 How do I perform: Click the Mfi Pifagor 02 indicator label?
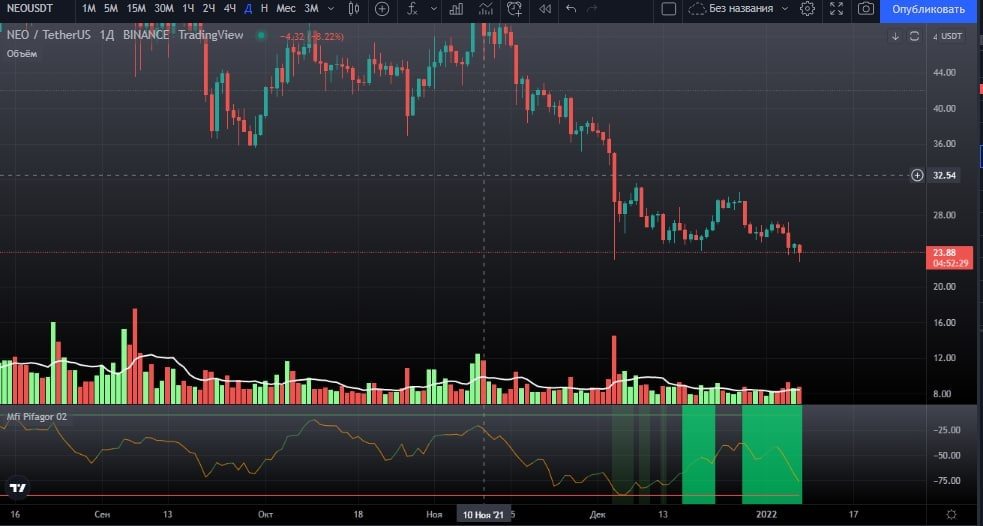[35, 415]
